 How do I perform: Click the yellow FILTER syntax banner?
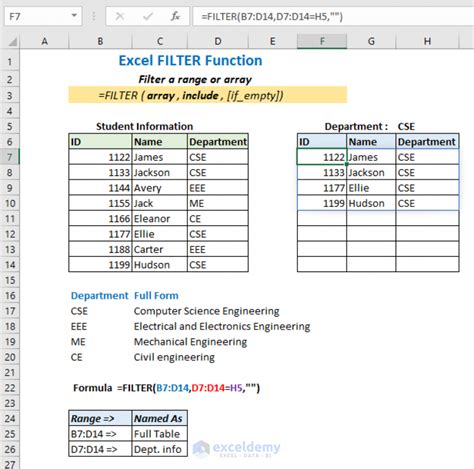click(207, 95)
